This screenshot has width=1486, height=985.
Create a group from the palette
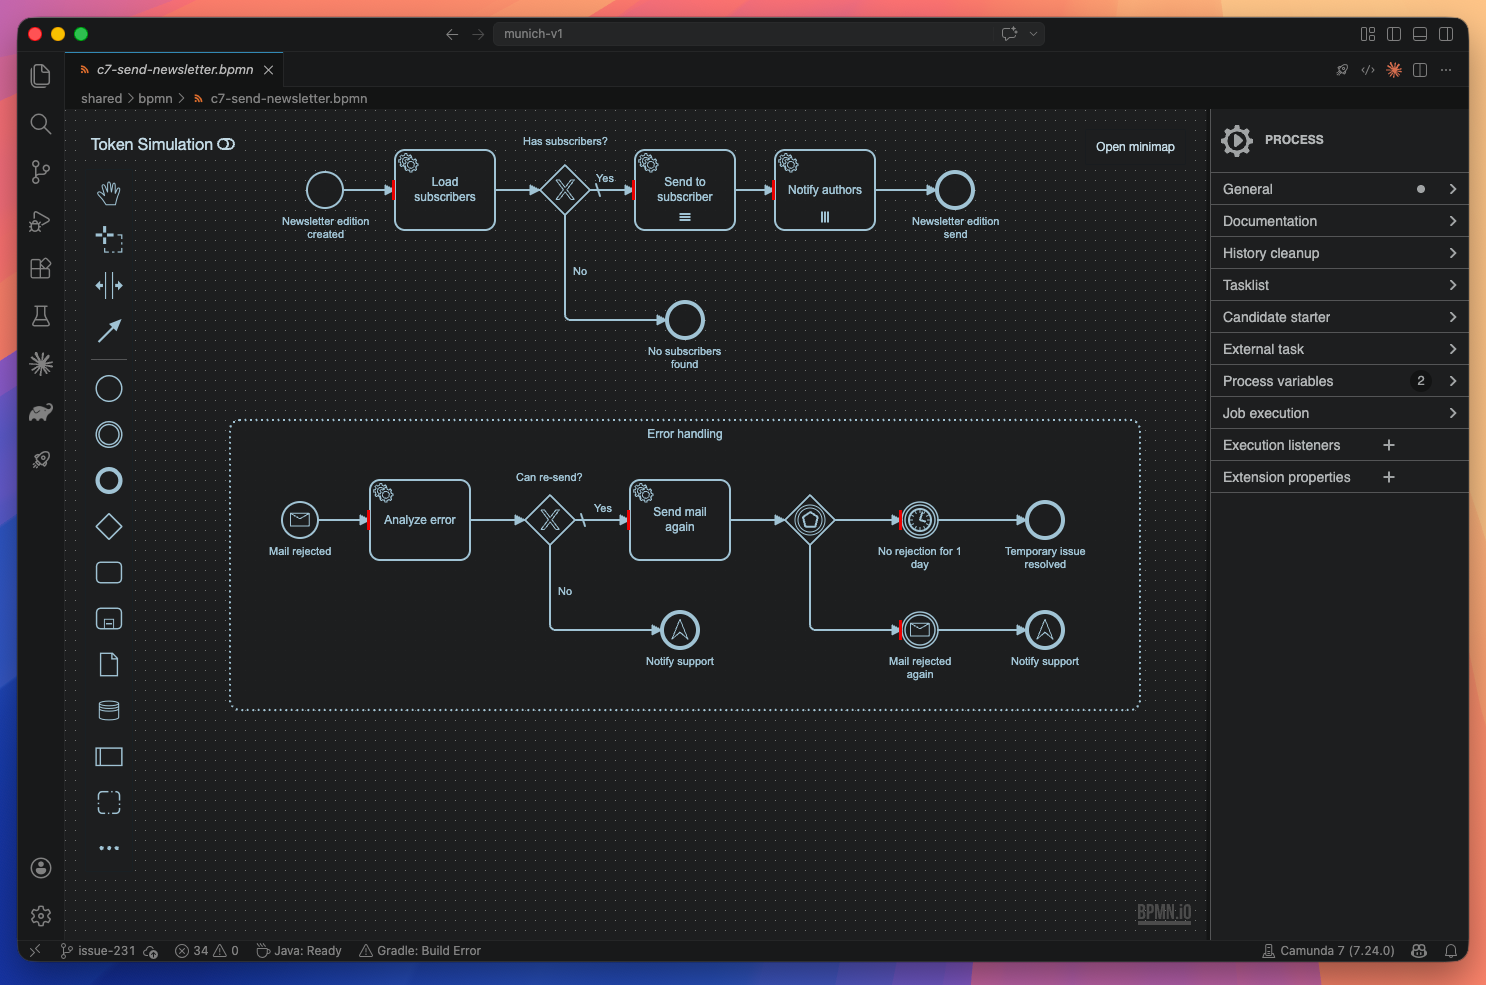click(109, 802)
